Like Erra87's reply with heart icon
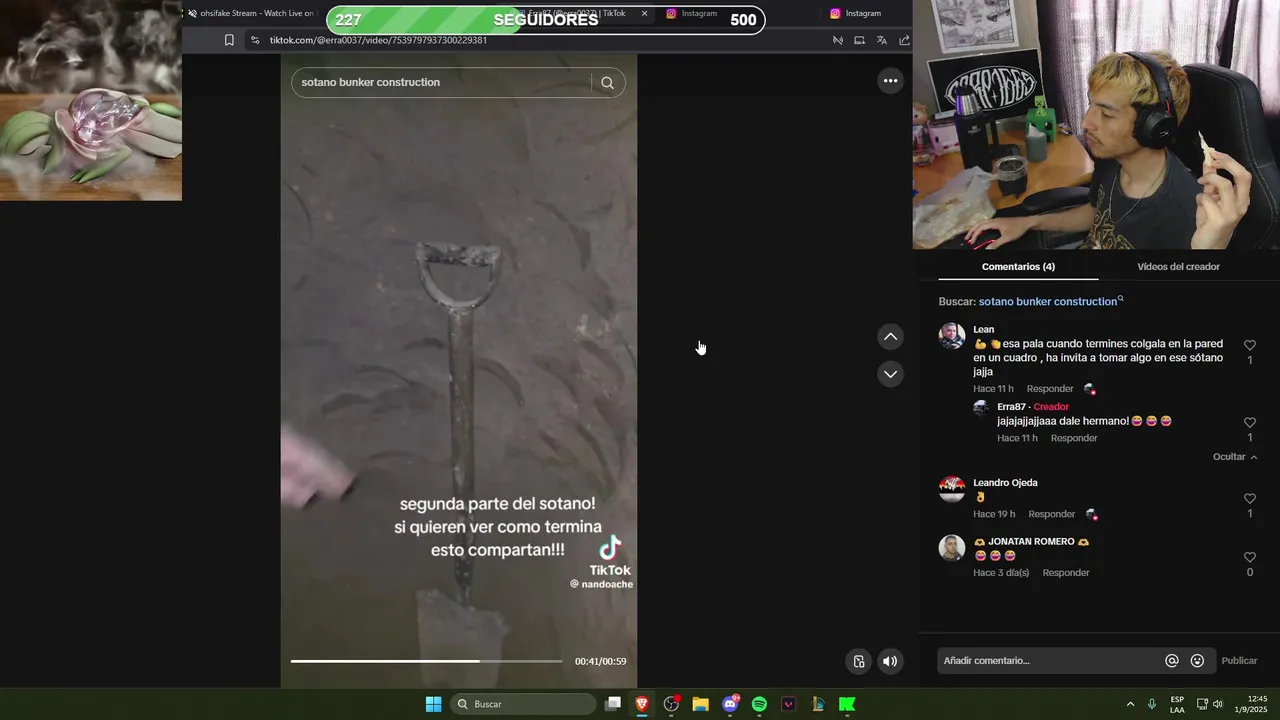Viewport: 1280px width, 720px height. tap(1249, 423)
